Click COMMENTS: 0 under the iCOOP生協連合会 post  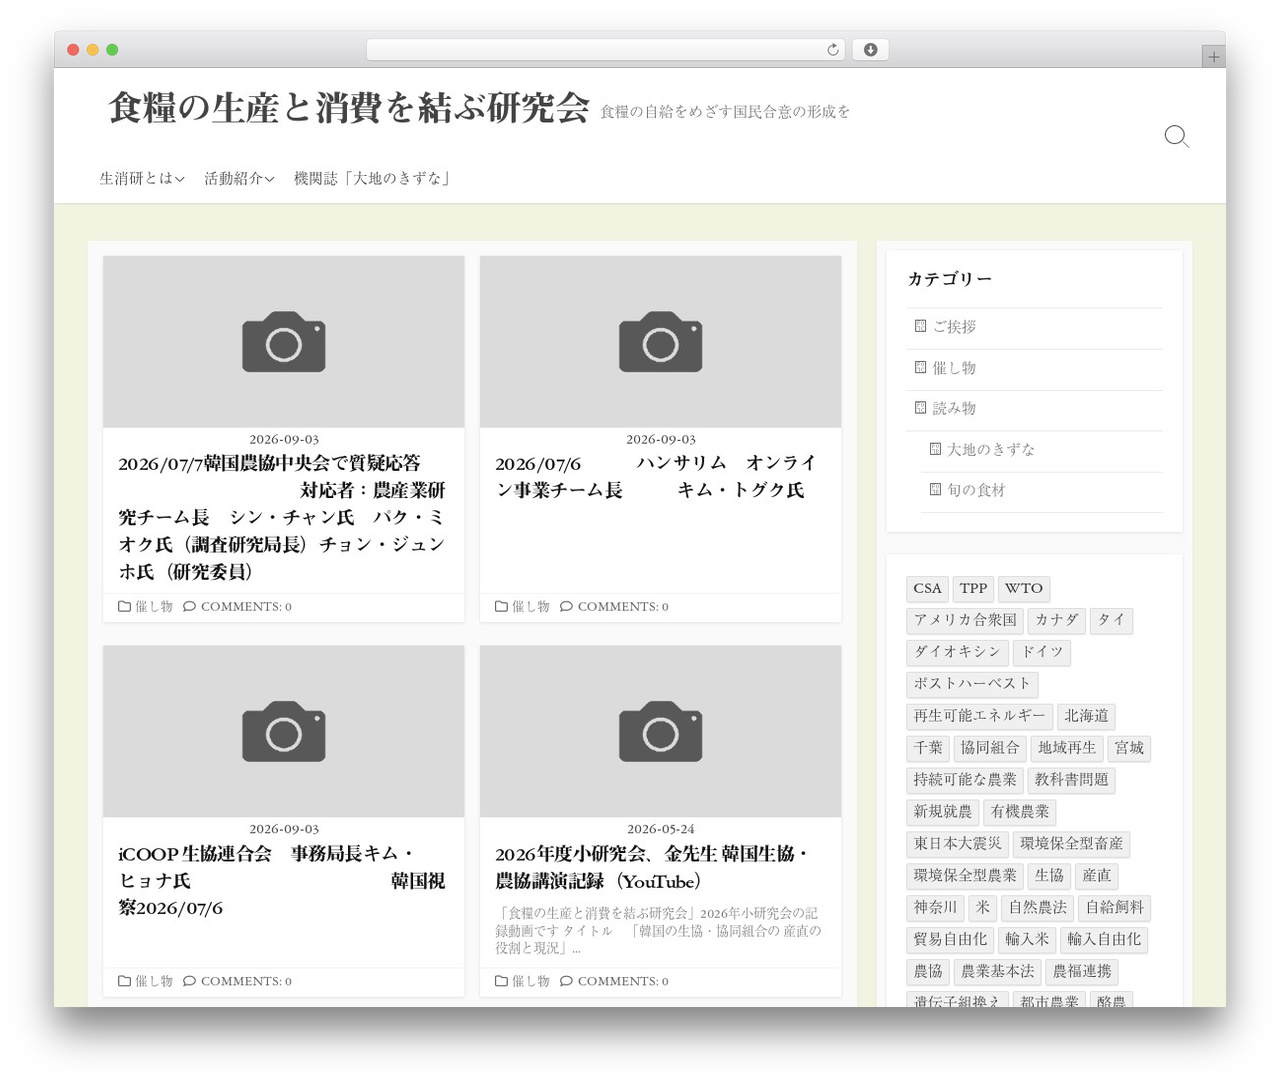click(x=246, y=981)
